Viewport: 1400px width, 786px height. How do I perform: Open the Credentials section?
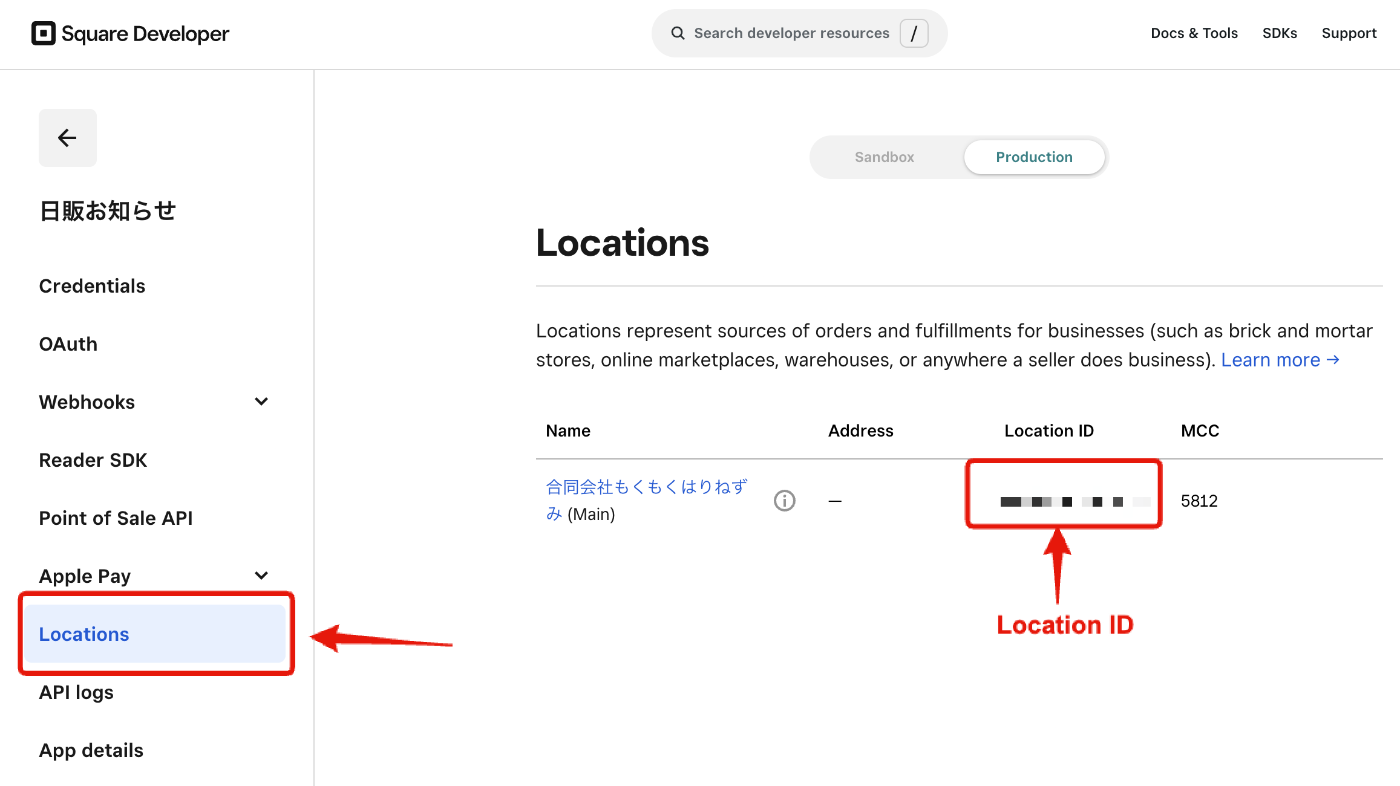coord(91,286)
